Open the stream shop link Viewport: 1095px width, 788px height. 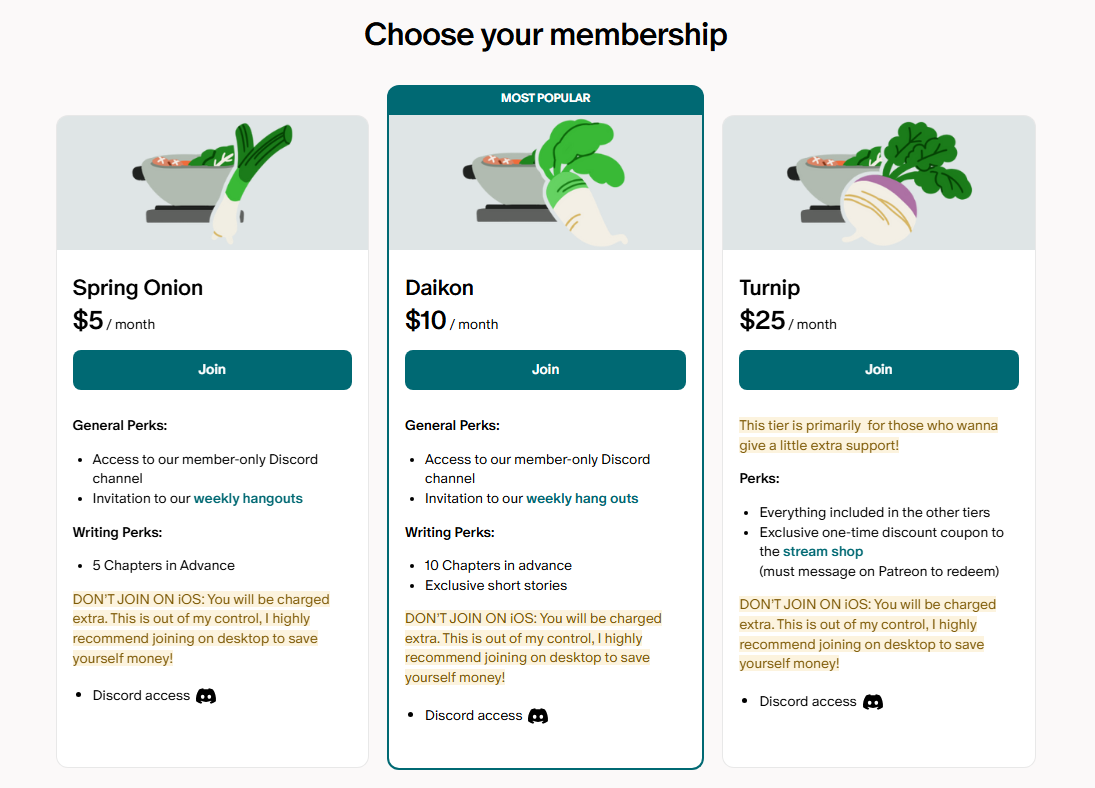point(823,552)
